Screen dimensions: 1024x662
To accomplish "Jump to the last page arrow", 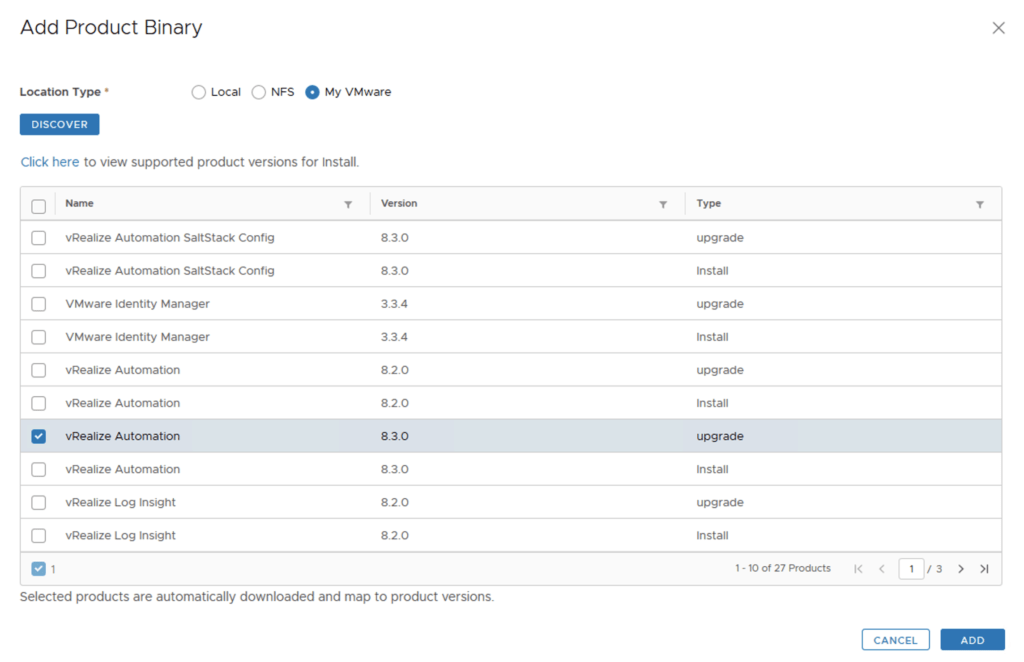I will coord(984,569).
